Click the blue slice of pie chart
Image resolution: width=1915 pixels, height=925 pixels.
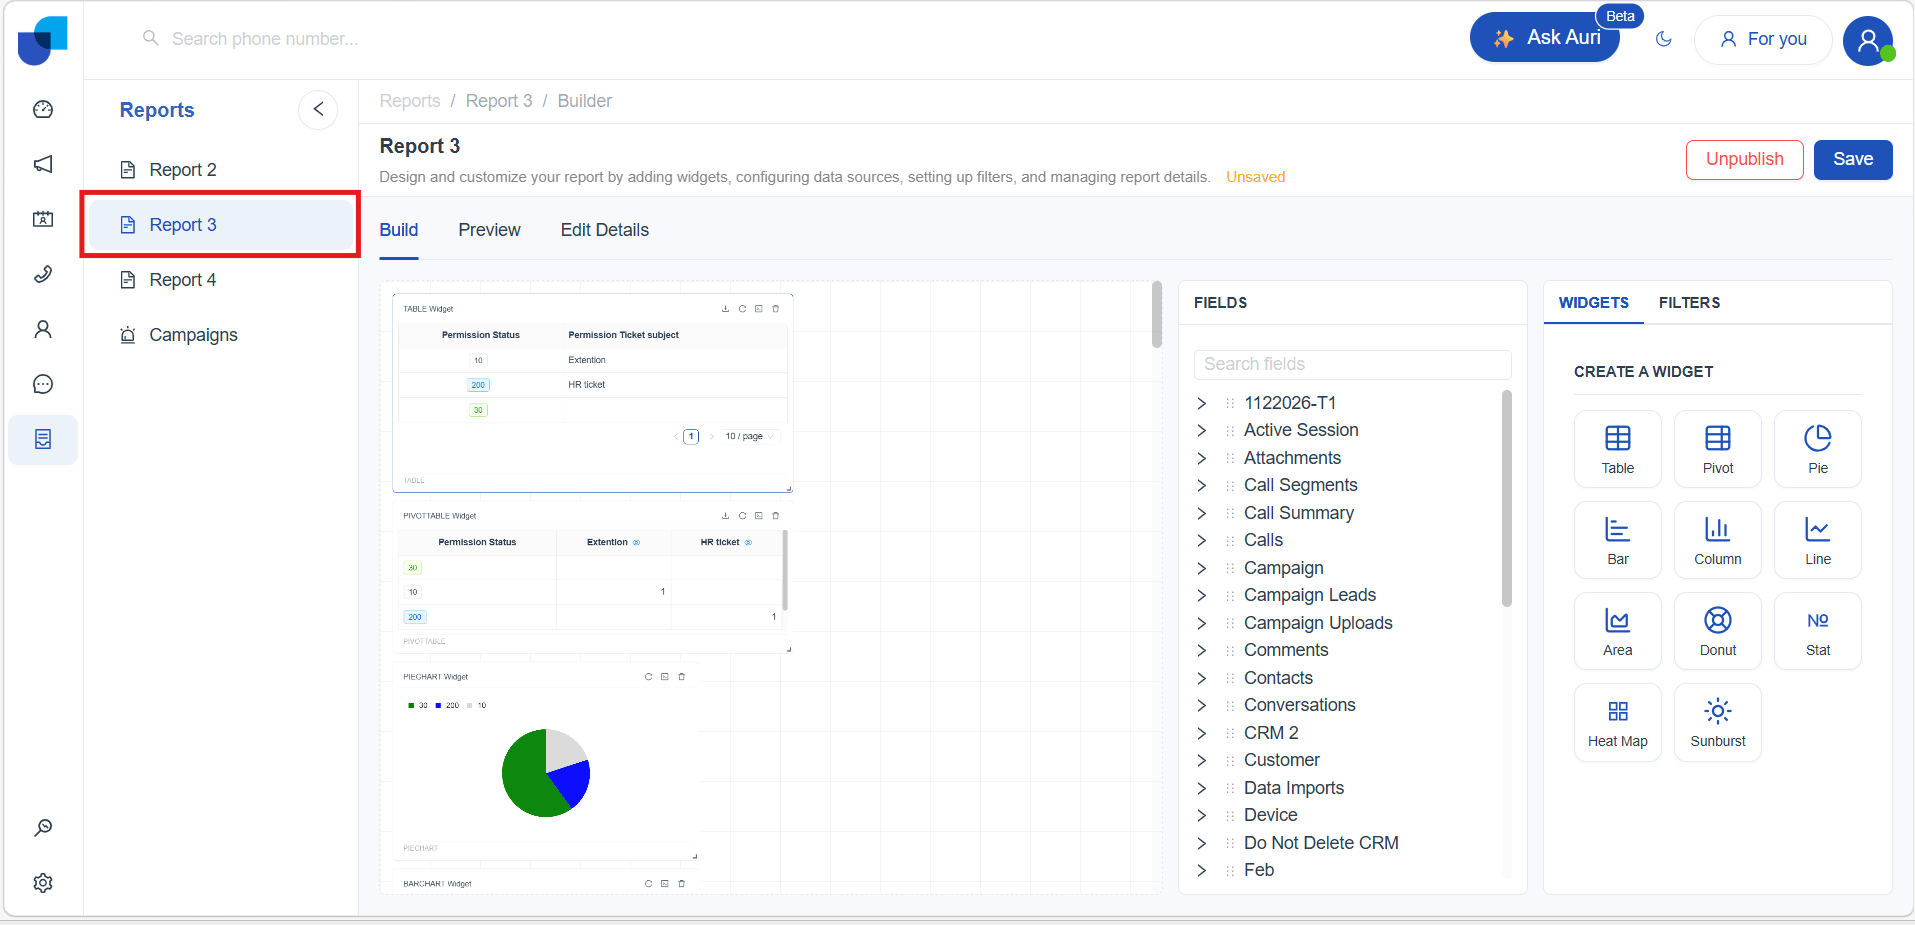pos(570,782)
